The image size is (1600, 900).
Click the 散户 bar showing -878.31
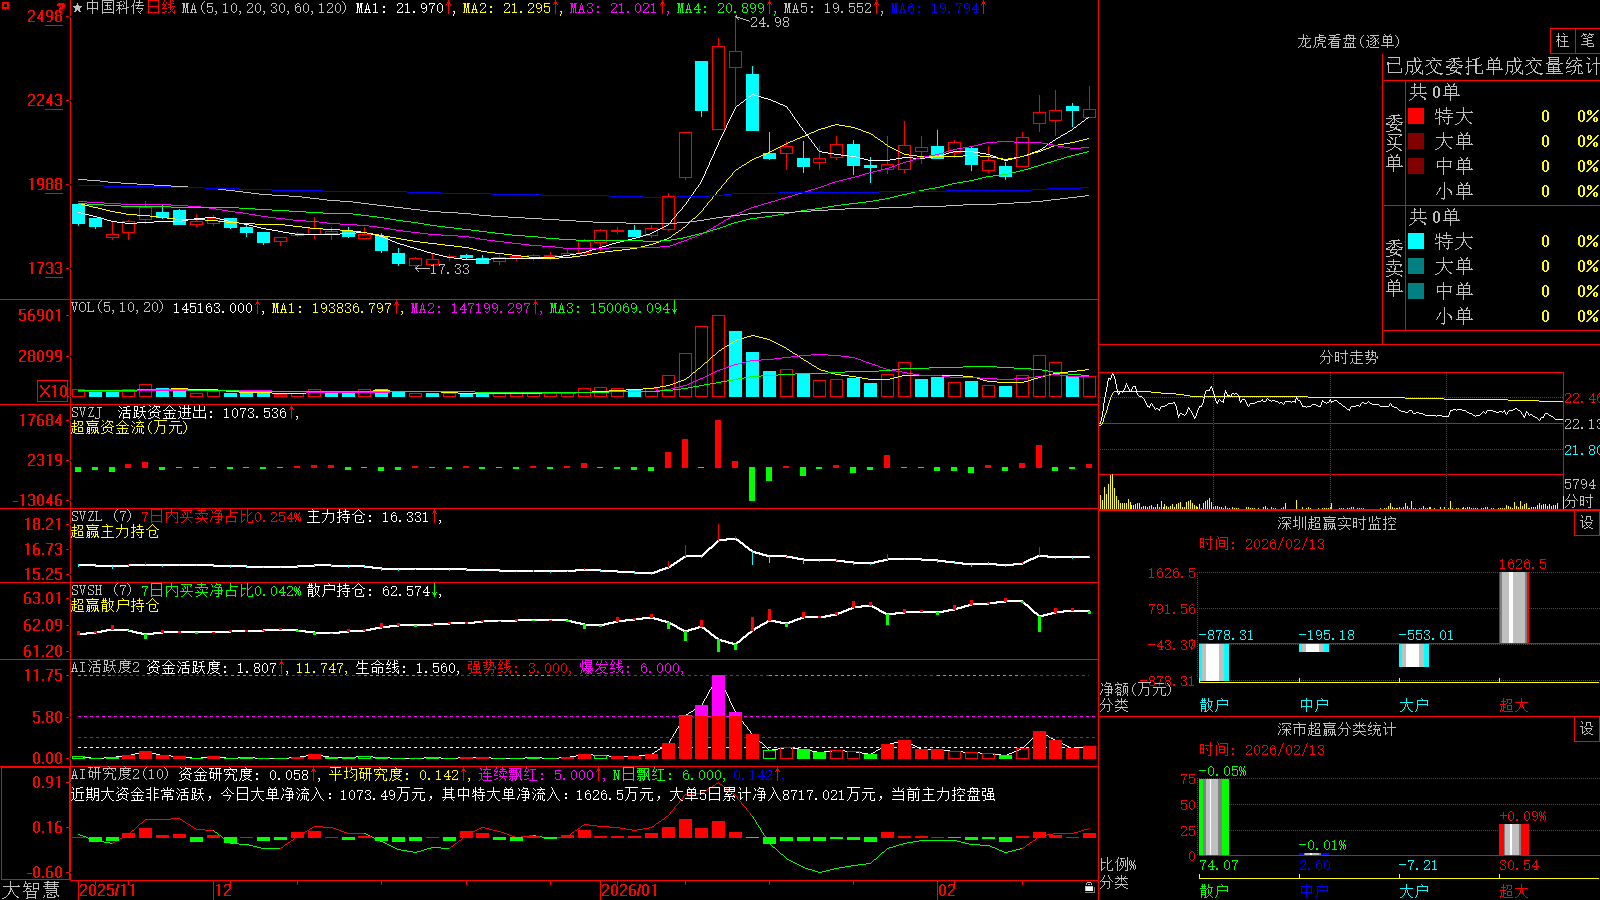(x=1214, y=663)
